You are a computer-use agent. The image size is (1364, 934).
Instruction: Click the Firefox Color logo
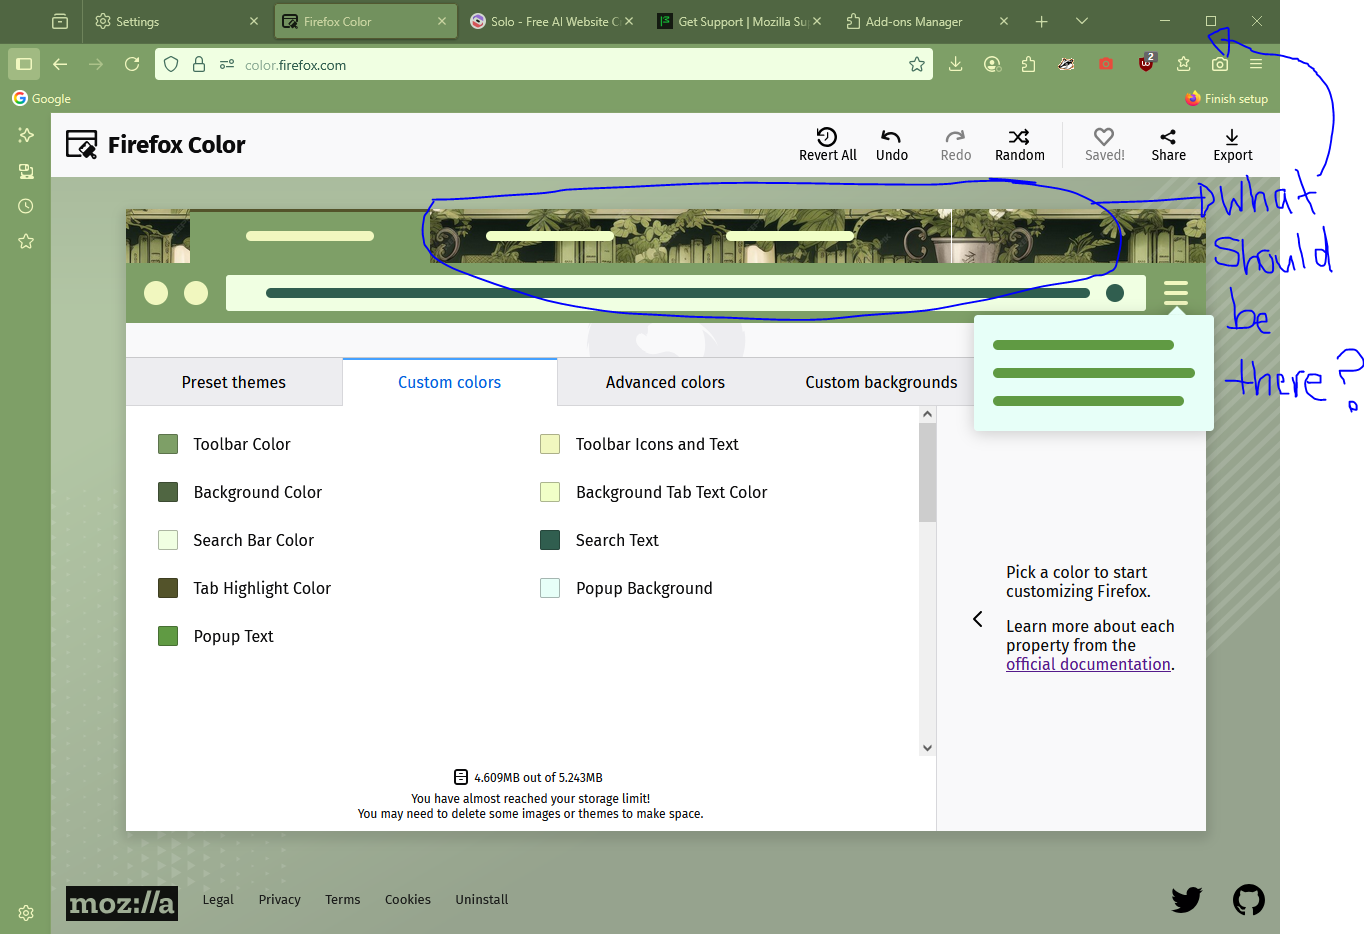156,145
